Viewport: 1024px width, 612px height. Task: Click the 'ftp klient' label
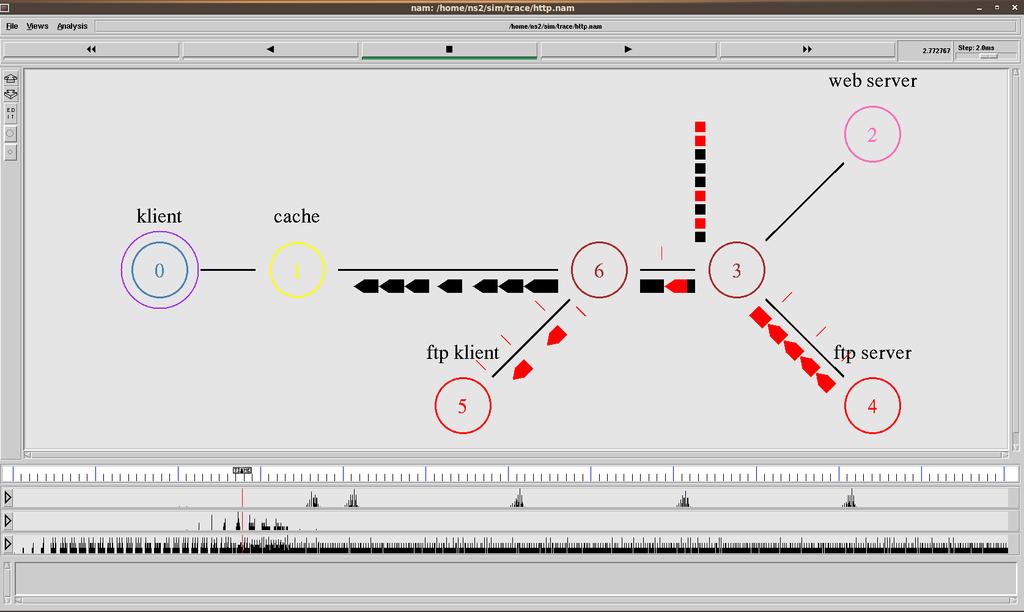[462, 353]
